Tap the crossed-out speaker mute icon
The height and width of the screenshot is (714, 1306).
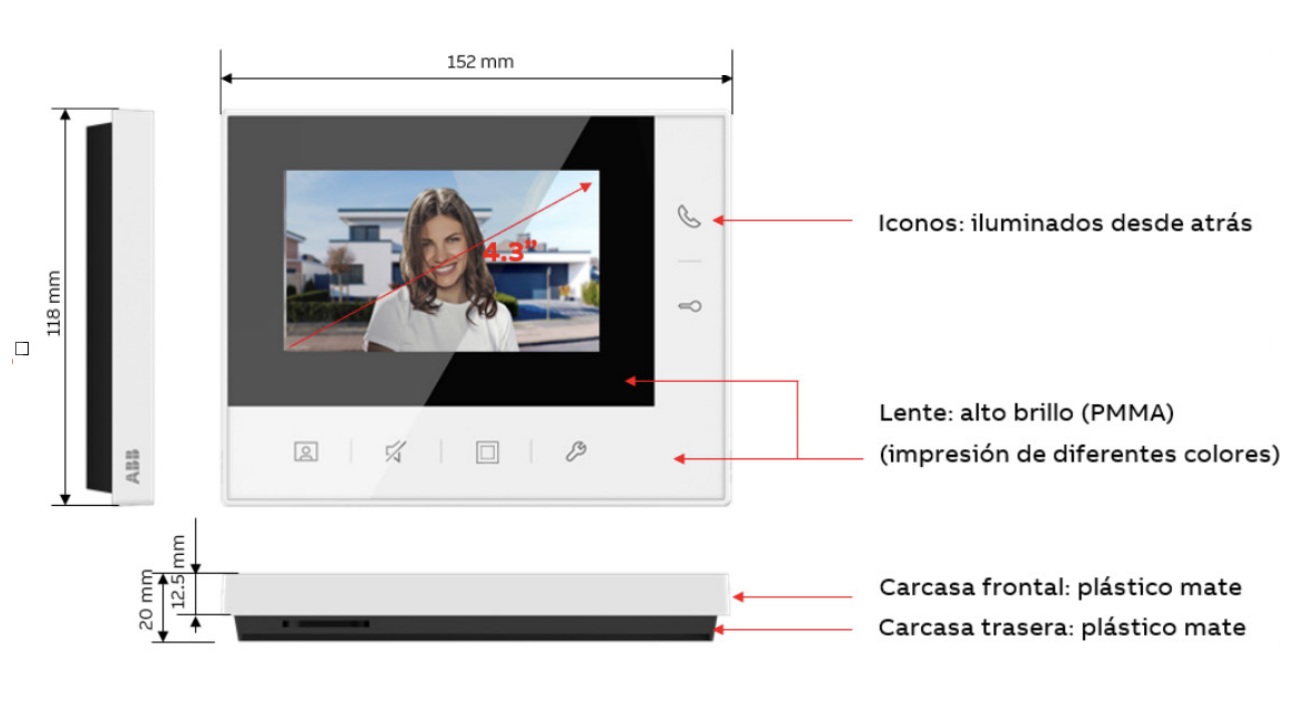tap(395, 452)
